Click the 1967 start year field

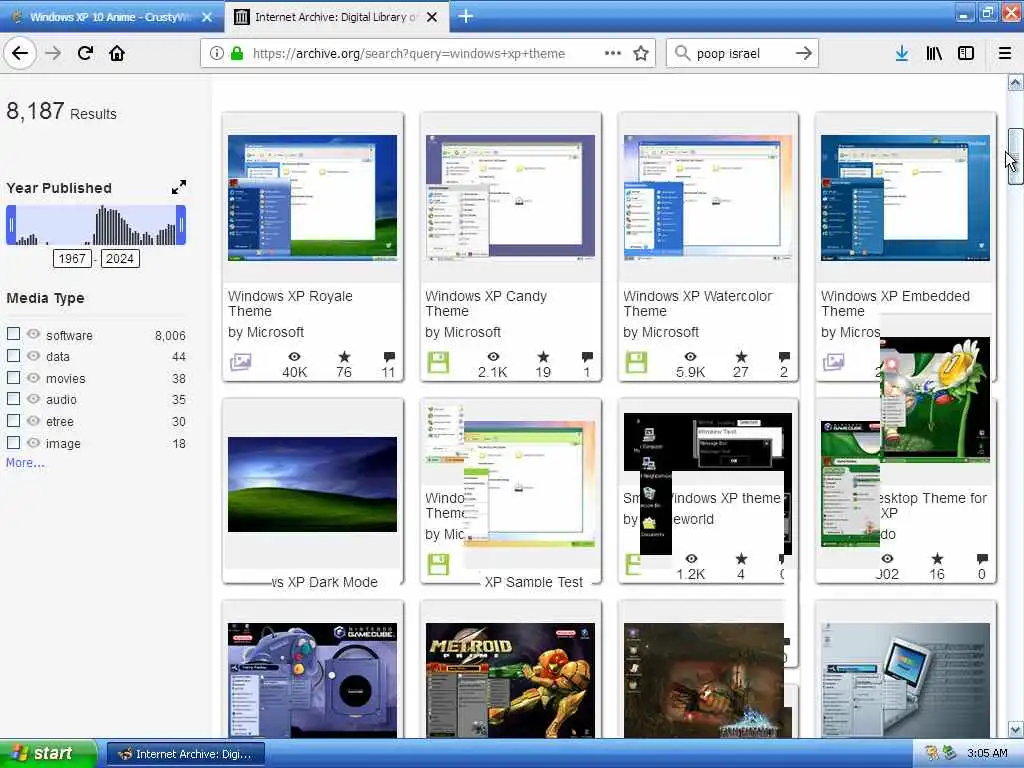point(72,259)
